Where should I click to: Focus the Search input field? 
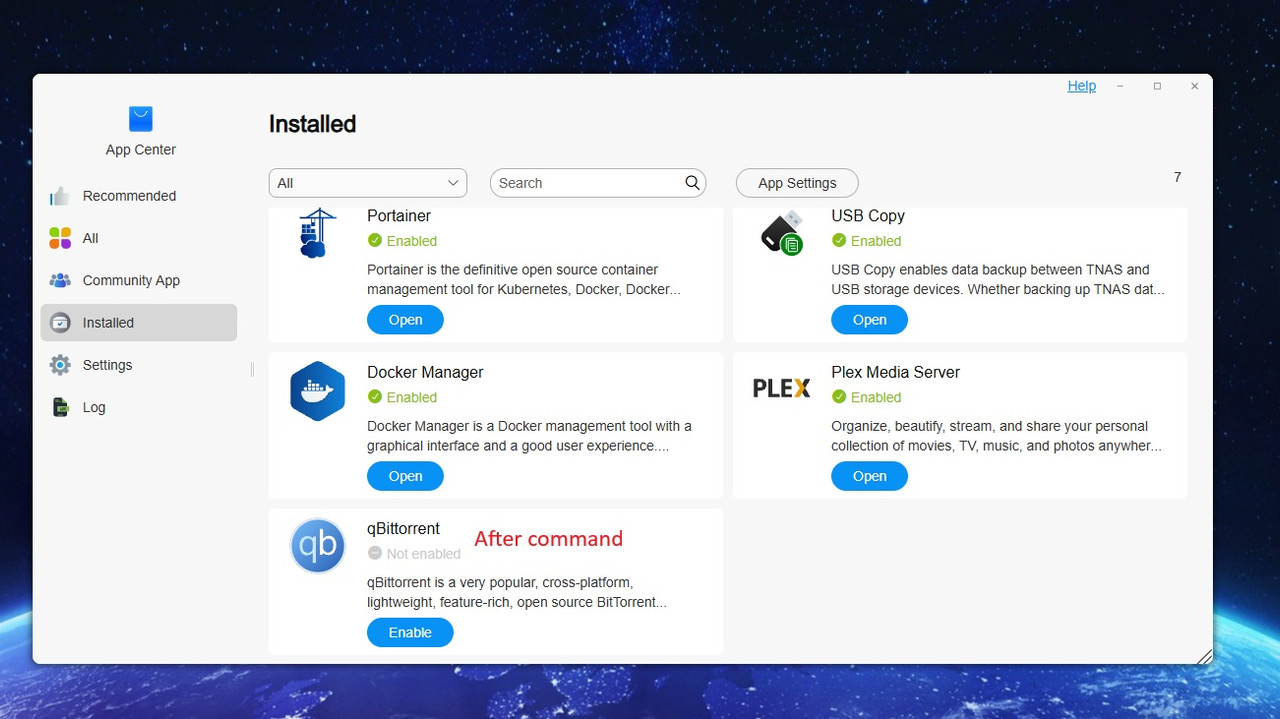[598, 183]
